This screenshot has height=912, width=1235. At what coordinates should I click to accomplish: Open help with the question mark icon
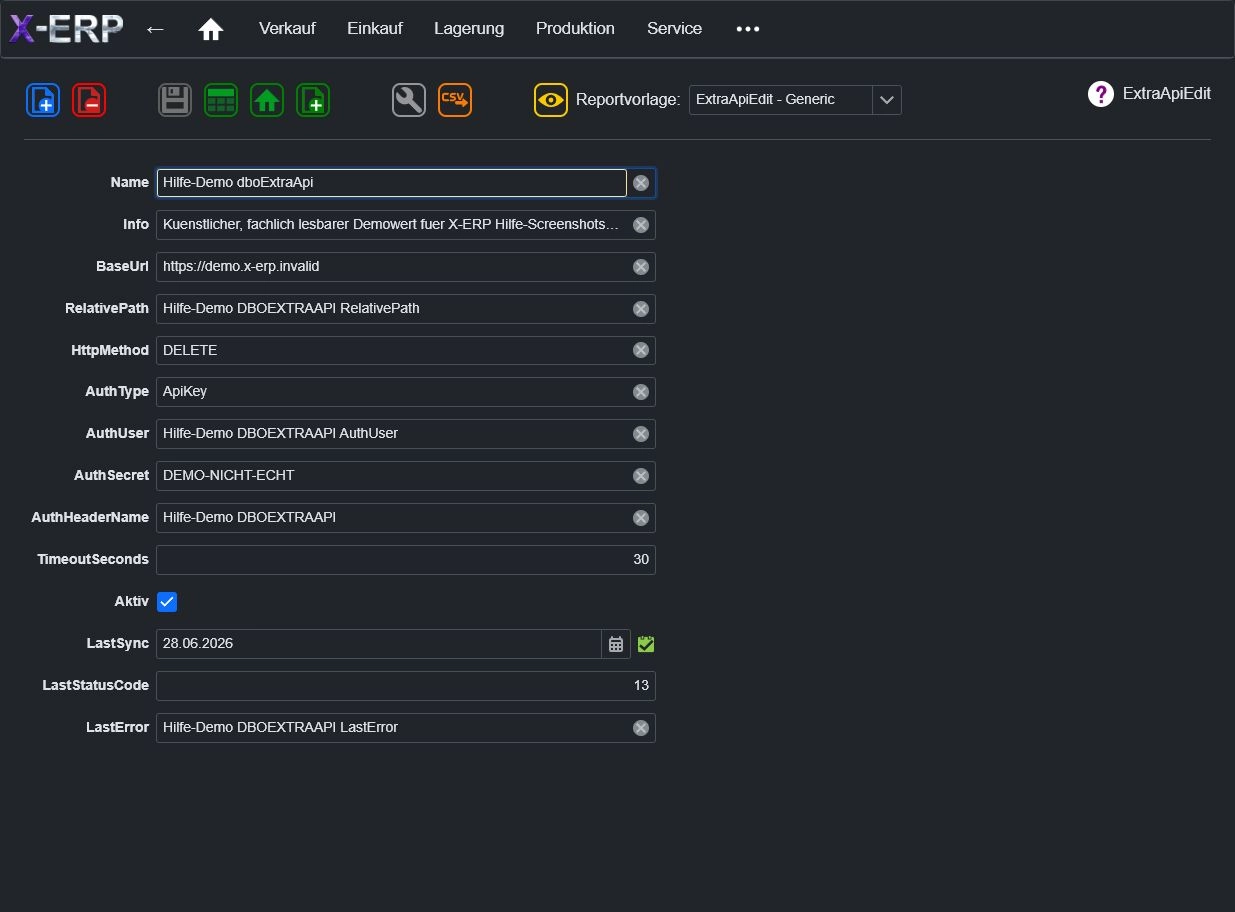click(x=1101, y=94)
